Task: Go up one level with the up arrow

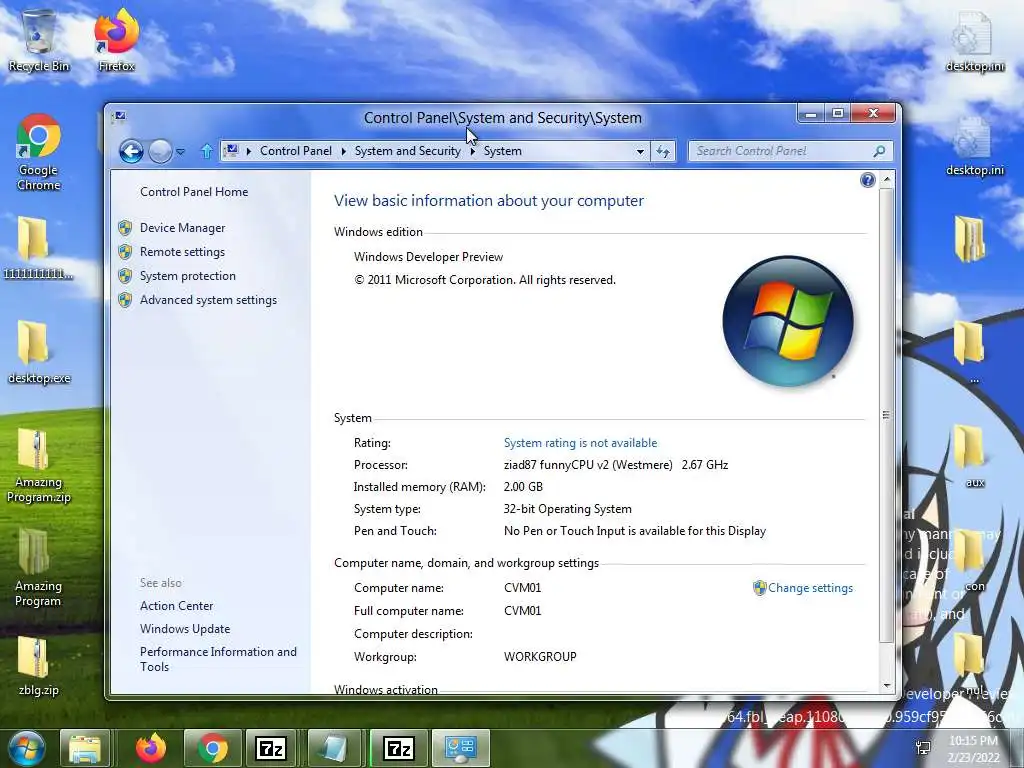Action: (x=206, y=152)
